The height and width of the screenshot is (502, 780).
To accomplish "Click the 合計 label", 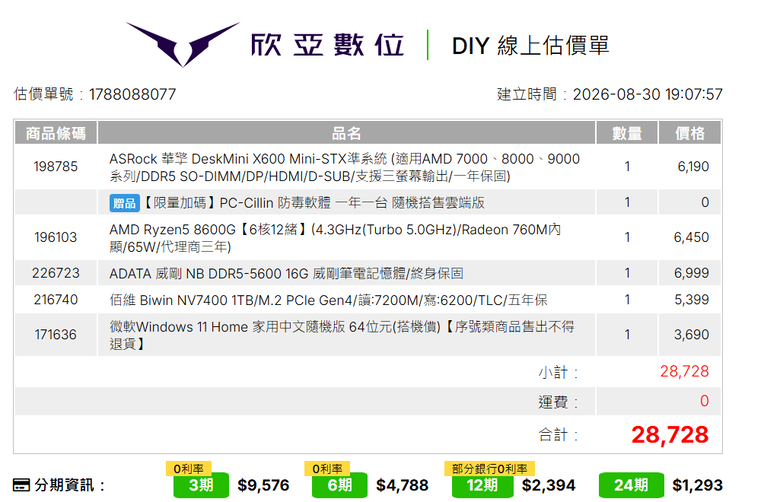I will click(558, 435).
